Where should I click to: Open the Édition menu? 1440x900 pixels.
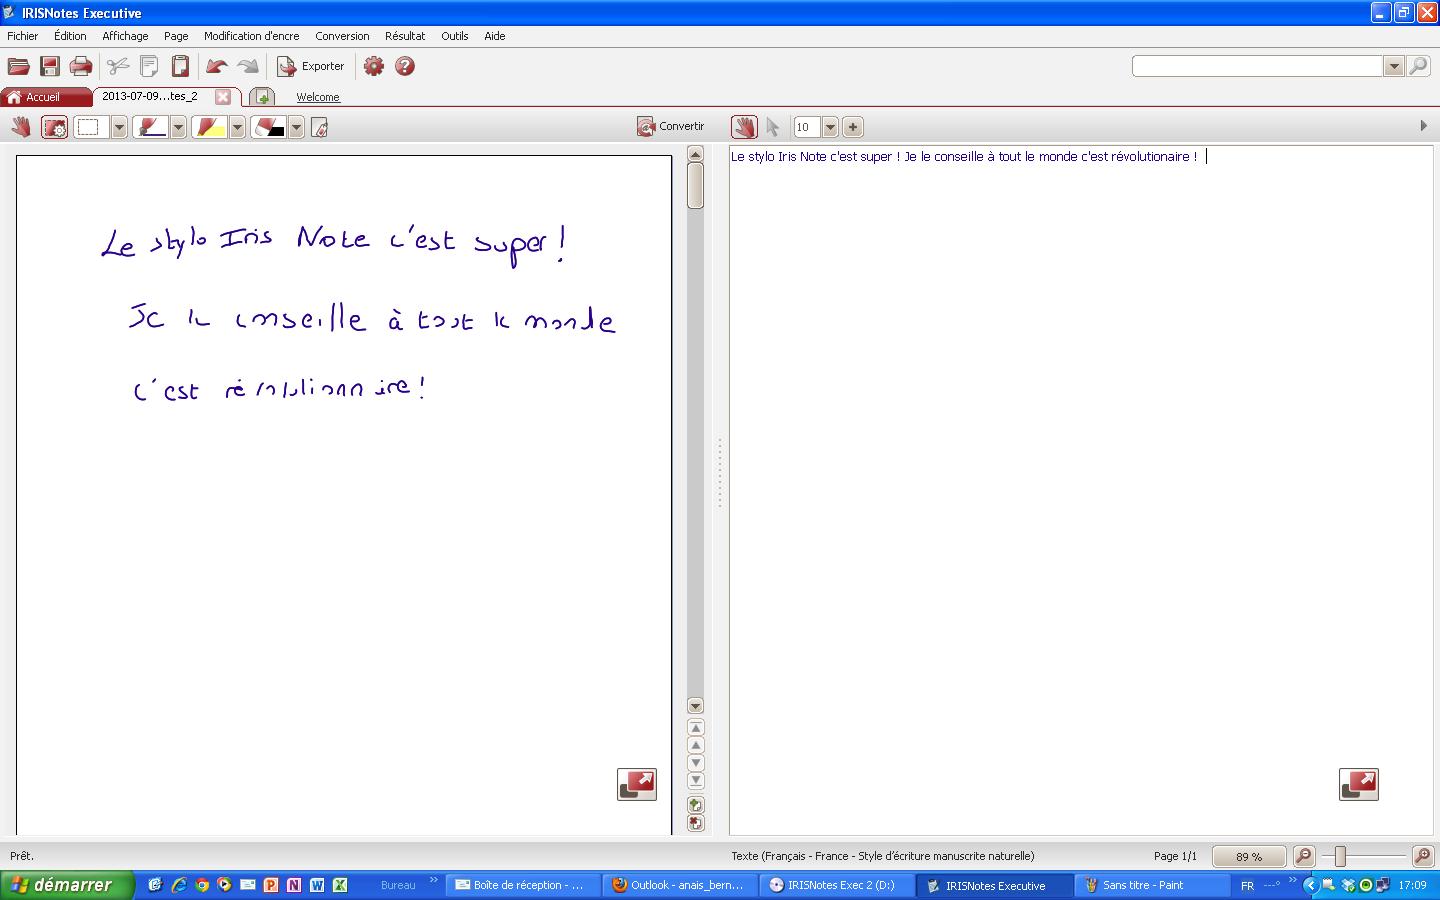click(x=70, y=36)
